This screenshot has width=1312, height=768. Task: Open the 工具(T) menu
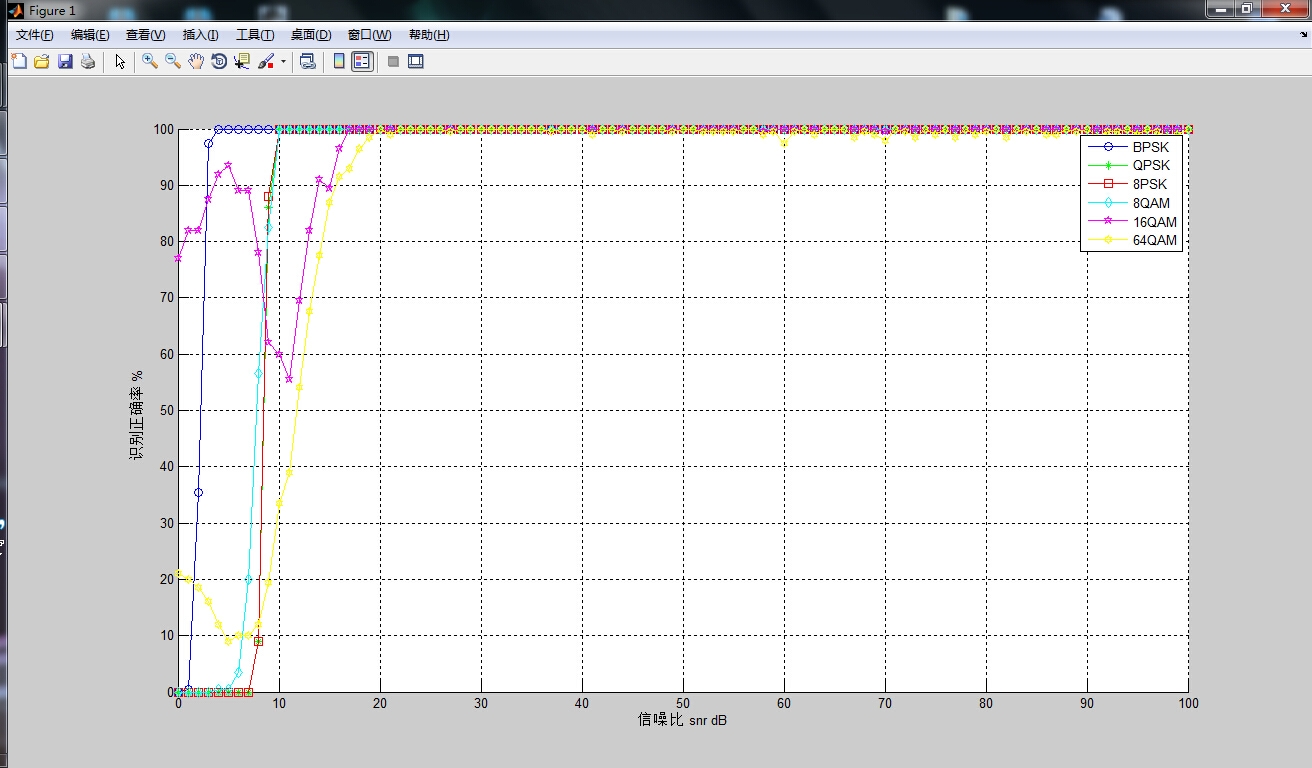click(x=255, y=35)
